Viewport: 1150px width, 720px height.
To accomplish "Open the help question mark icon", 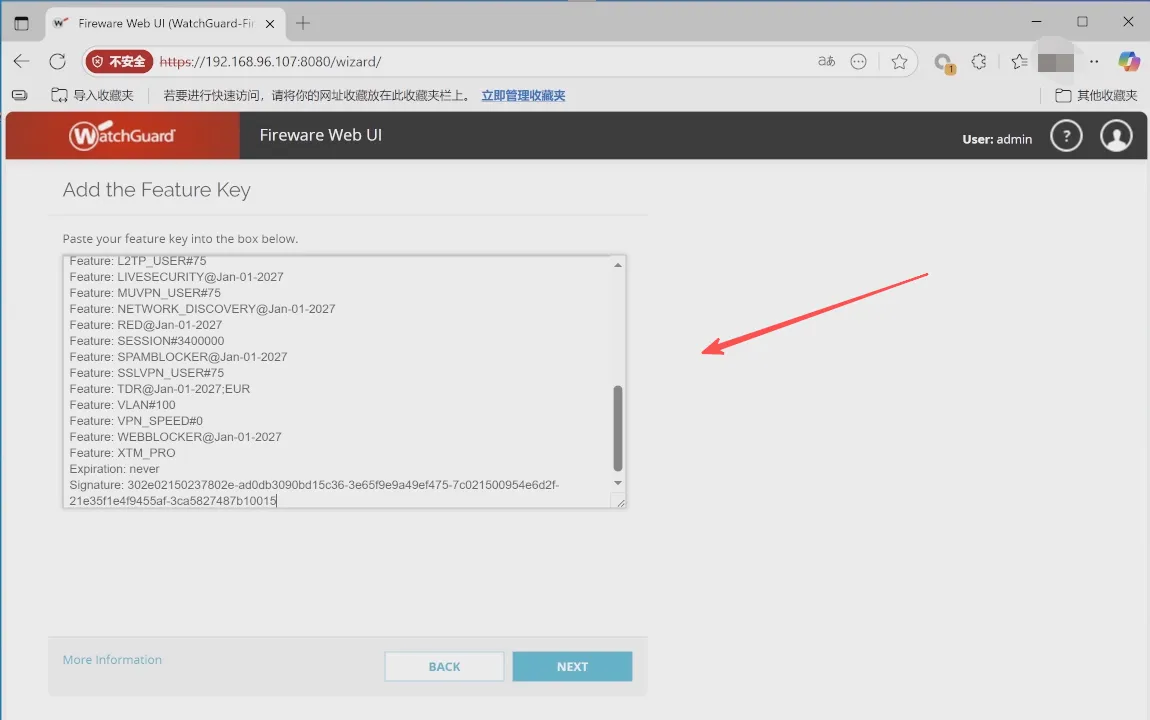I will coord(1066,136).
